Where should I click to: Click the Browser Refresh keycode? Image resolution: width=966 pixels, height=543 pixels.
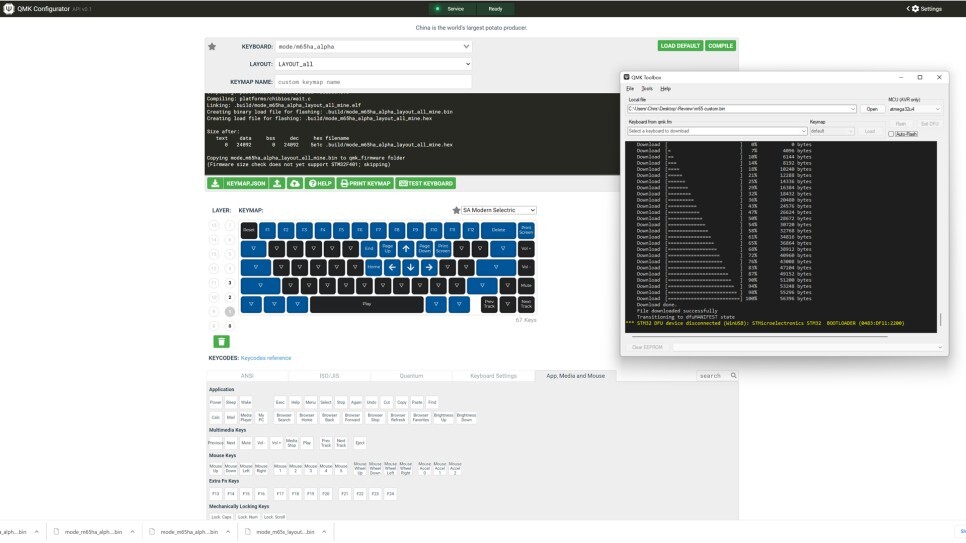[397, 417]
